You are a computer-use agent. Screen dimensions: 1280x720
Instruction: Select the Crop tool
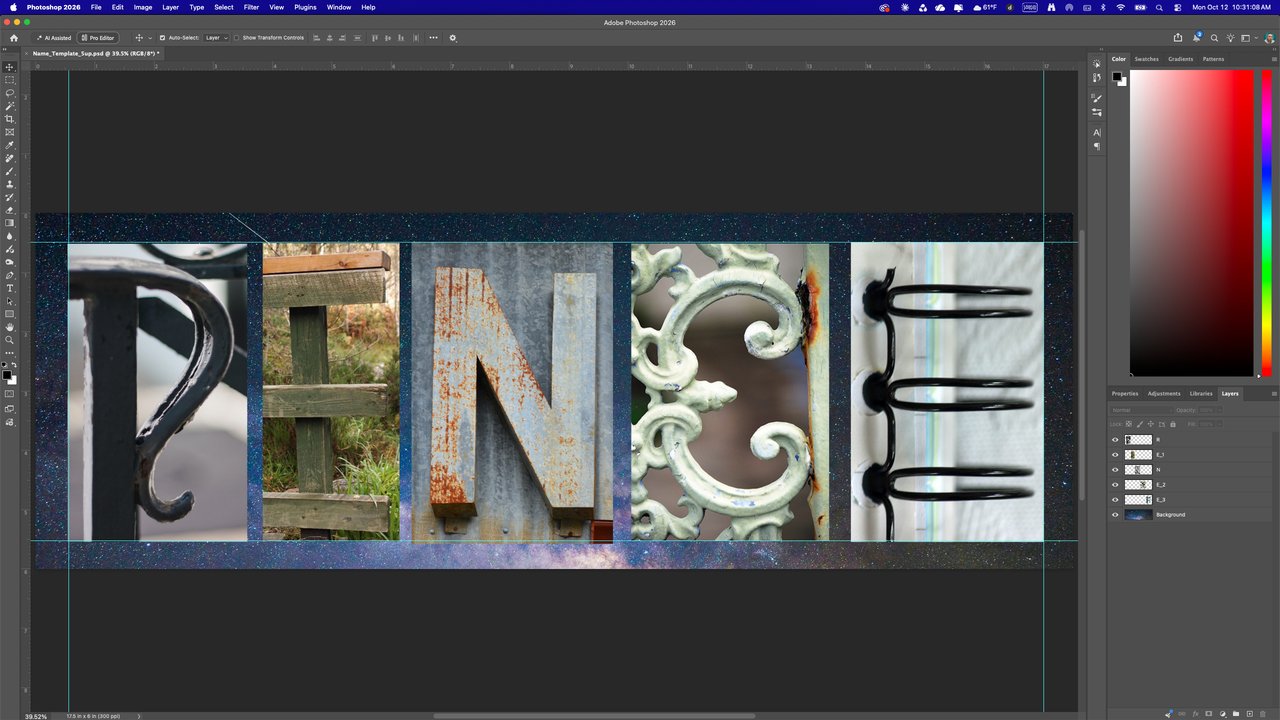pyautogui.click(x=10, y=119)
